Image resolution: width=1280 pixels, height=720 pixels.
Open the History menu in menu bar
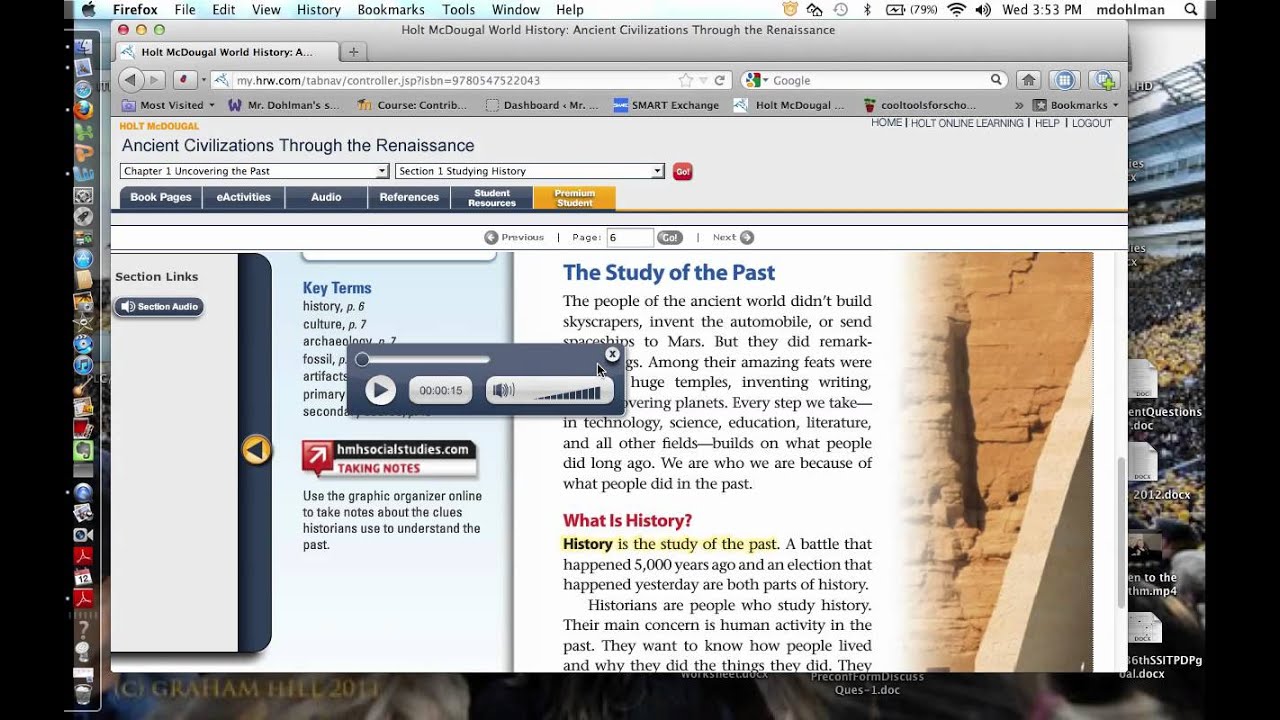pos(318,9)
